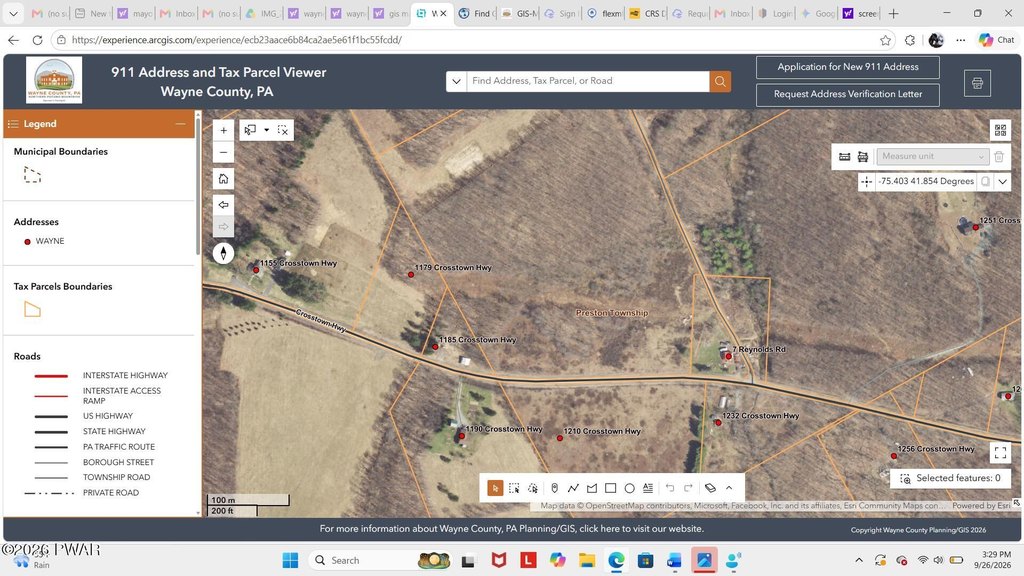This screenshot has height=576, width=1024.
Task: Choose the measure distance ruler tool
Action: coord(844,157)
